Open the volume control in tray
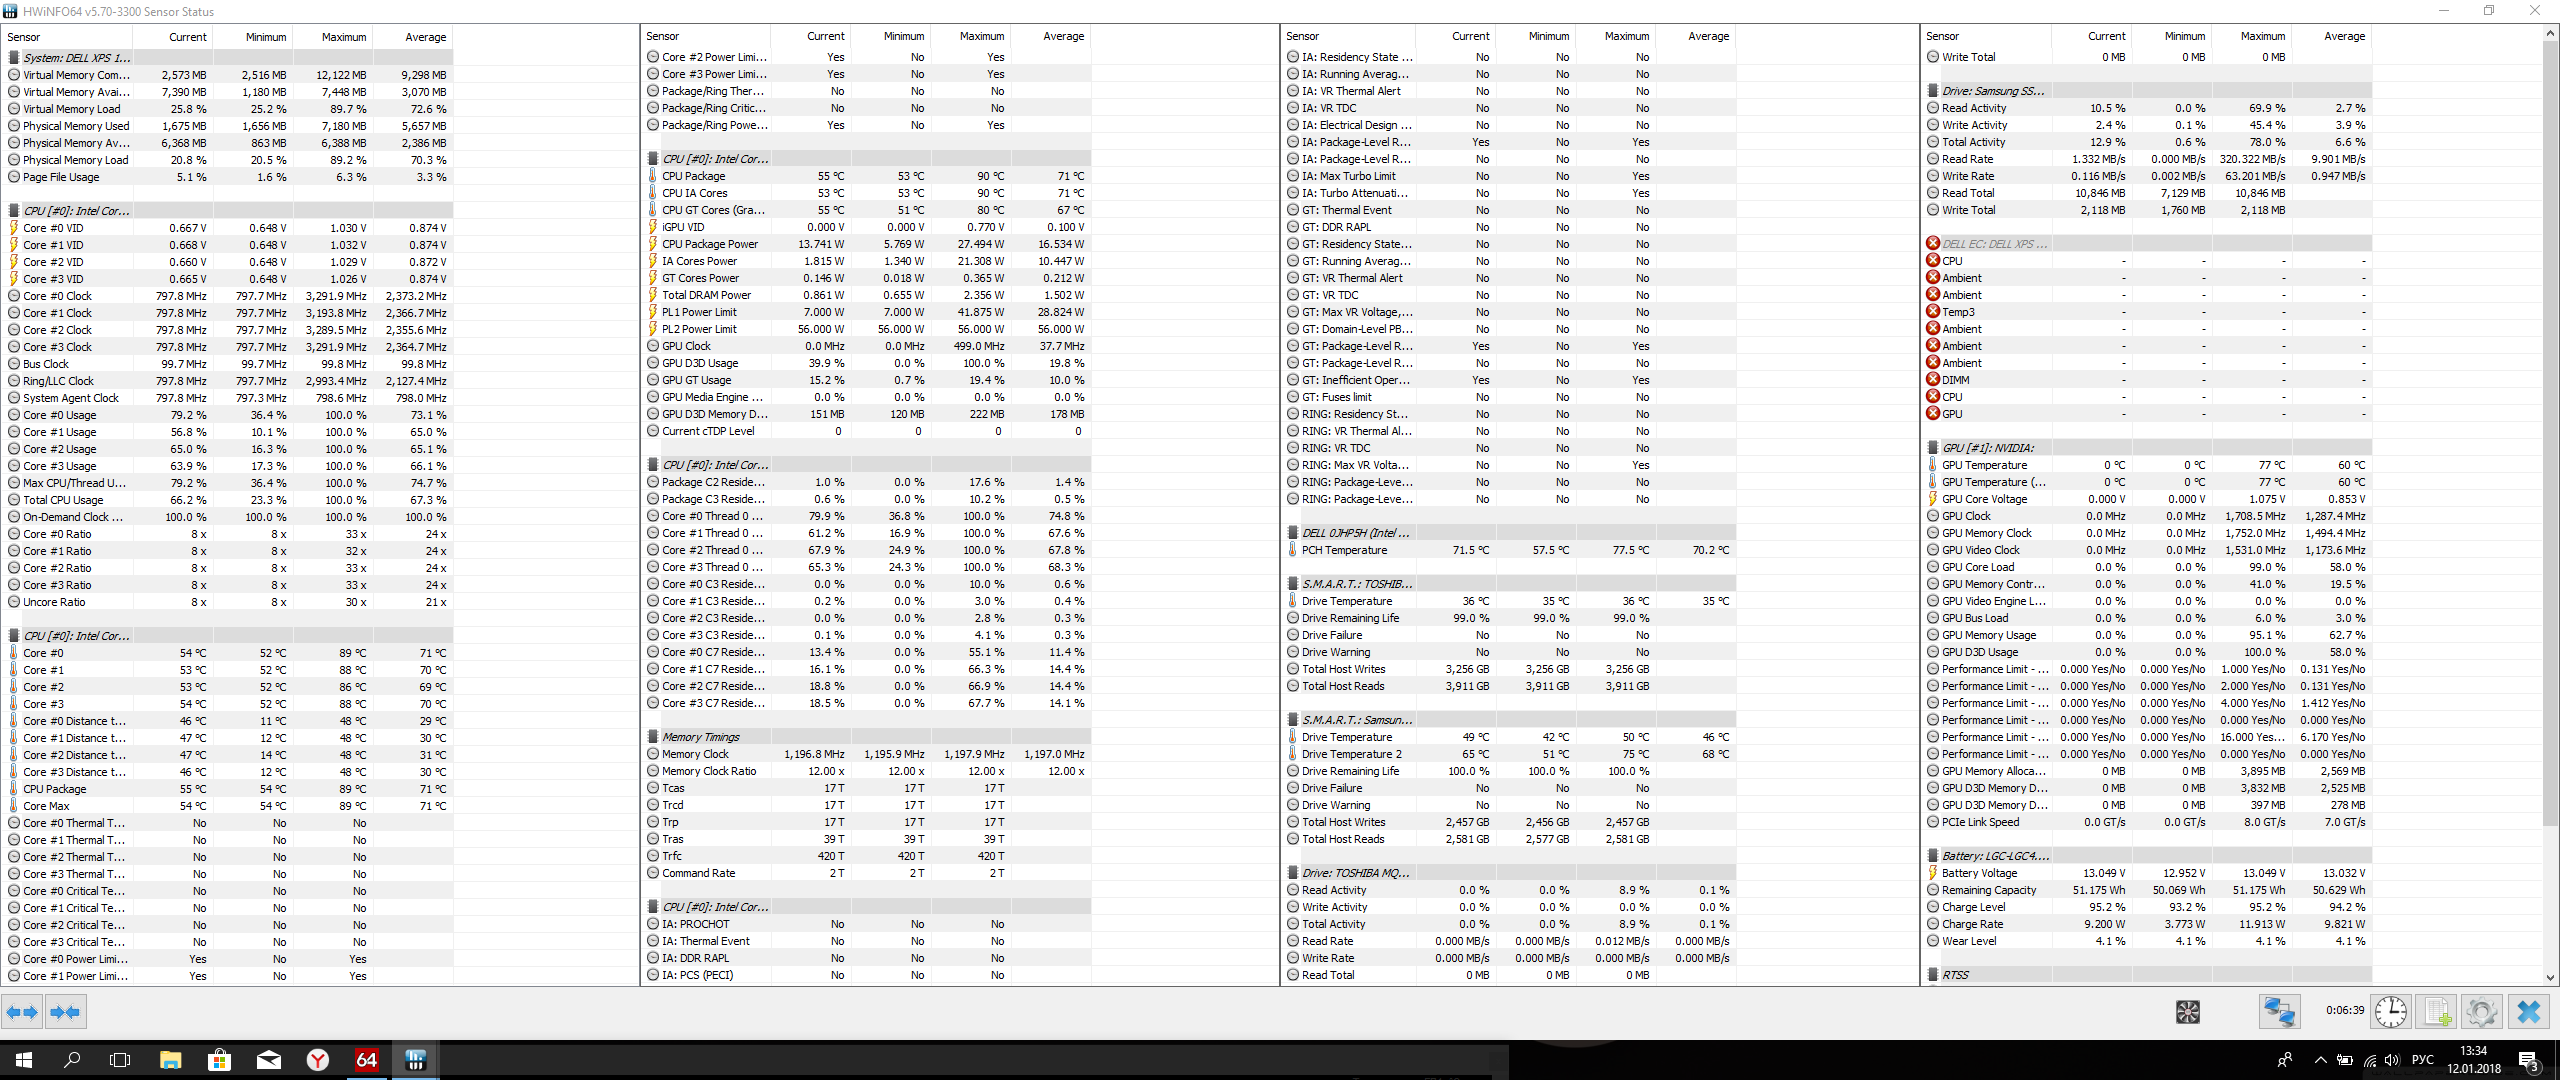This screenshot has height=1080, width=2560. pyautogui.click(x=2391, y=1060)
